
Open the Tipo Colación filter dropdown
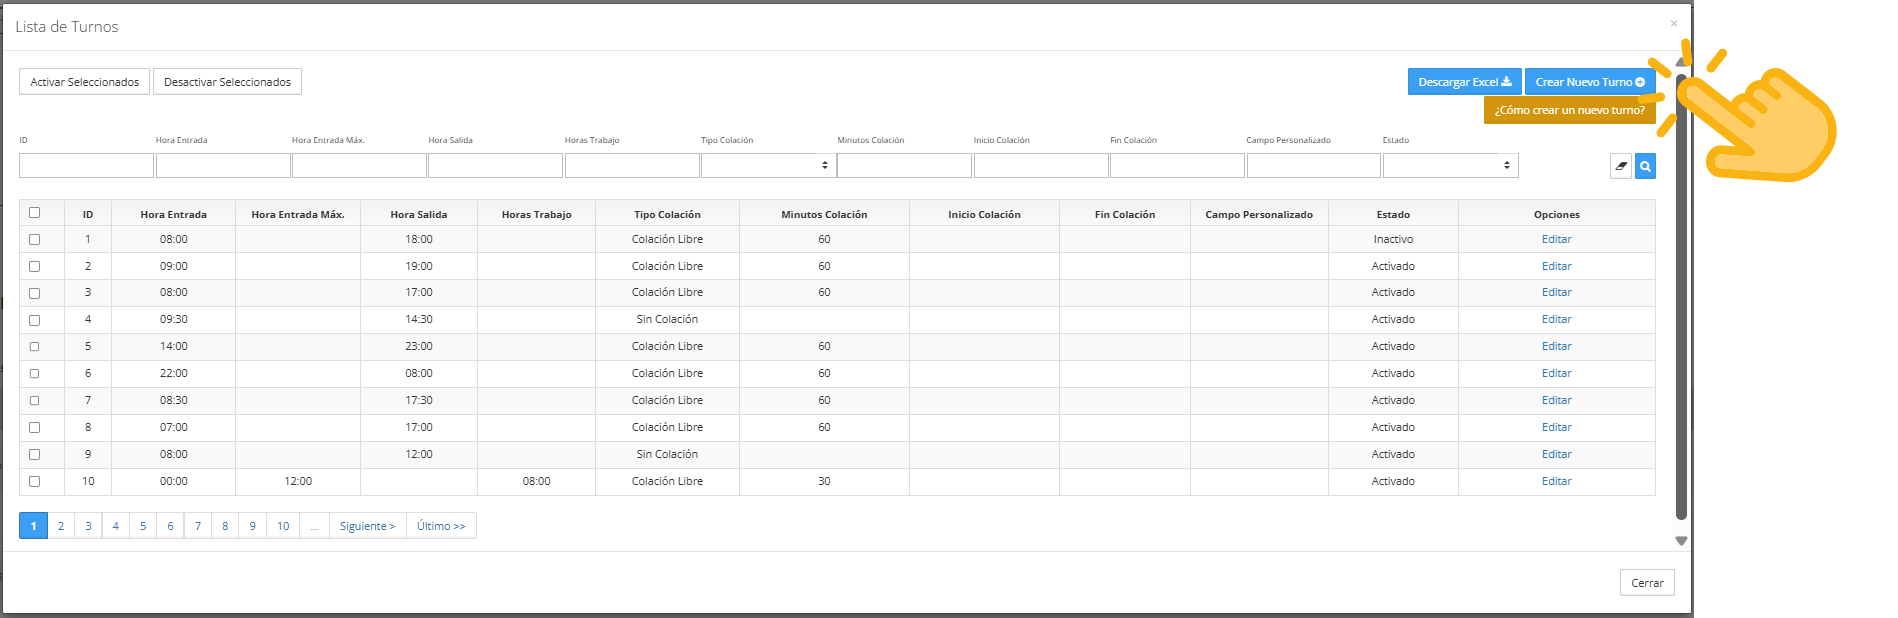(x=768, y=166)
